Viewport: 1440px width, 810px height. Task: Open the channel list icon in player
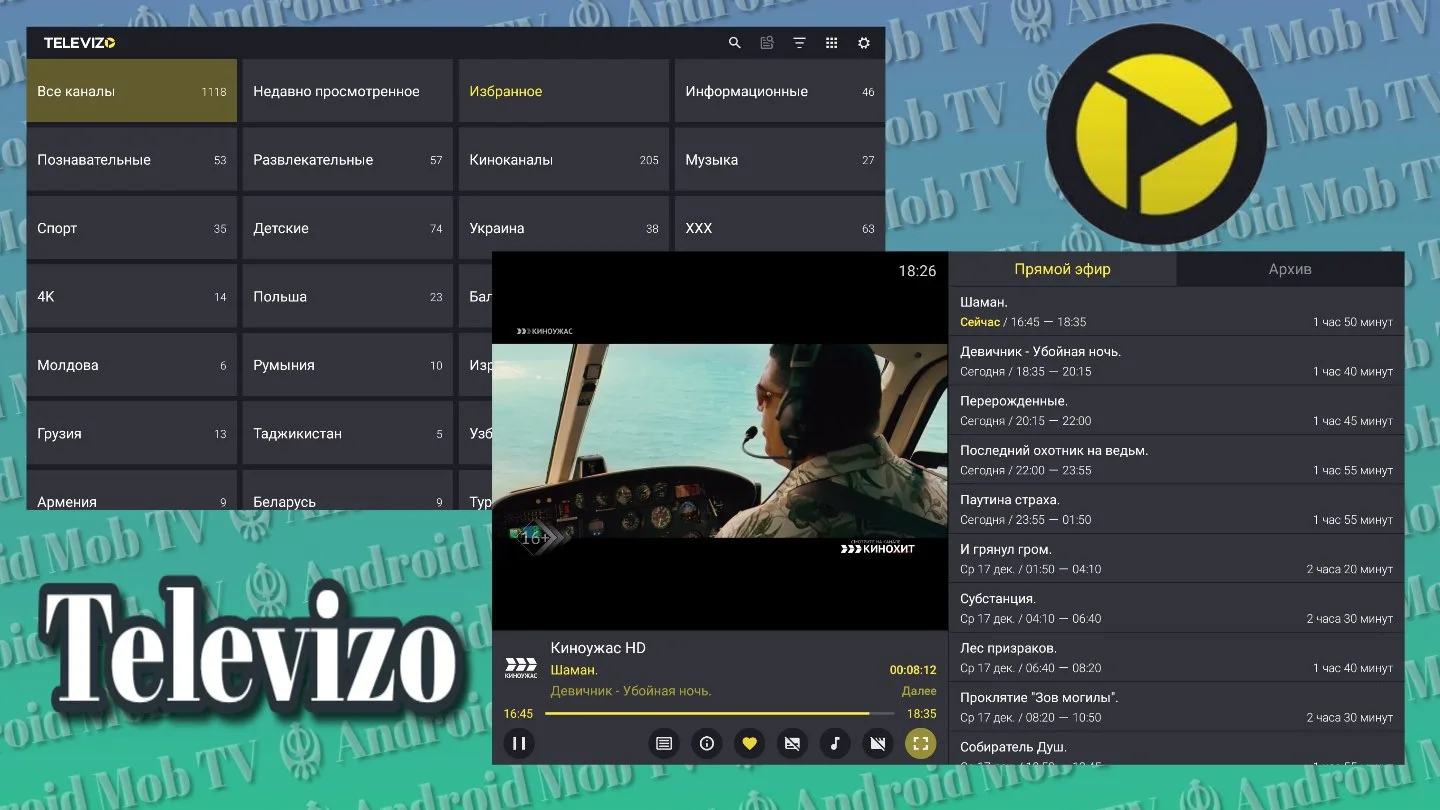point(663,743)
